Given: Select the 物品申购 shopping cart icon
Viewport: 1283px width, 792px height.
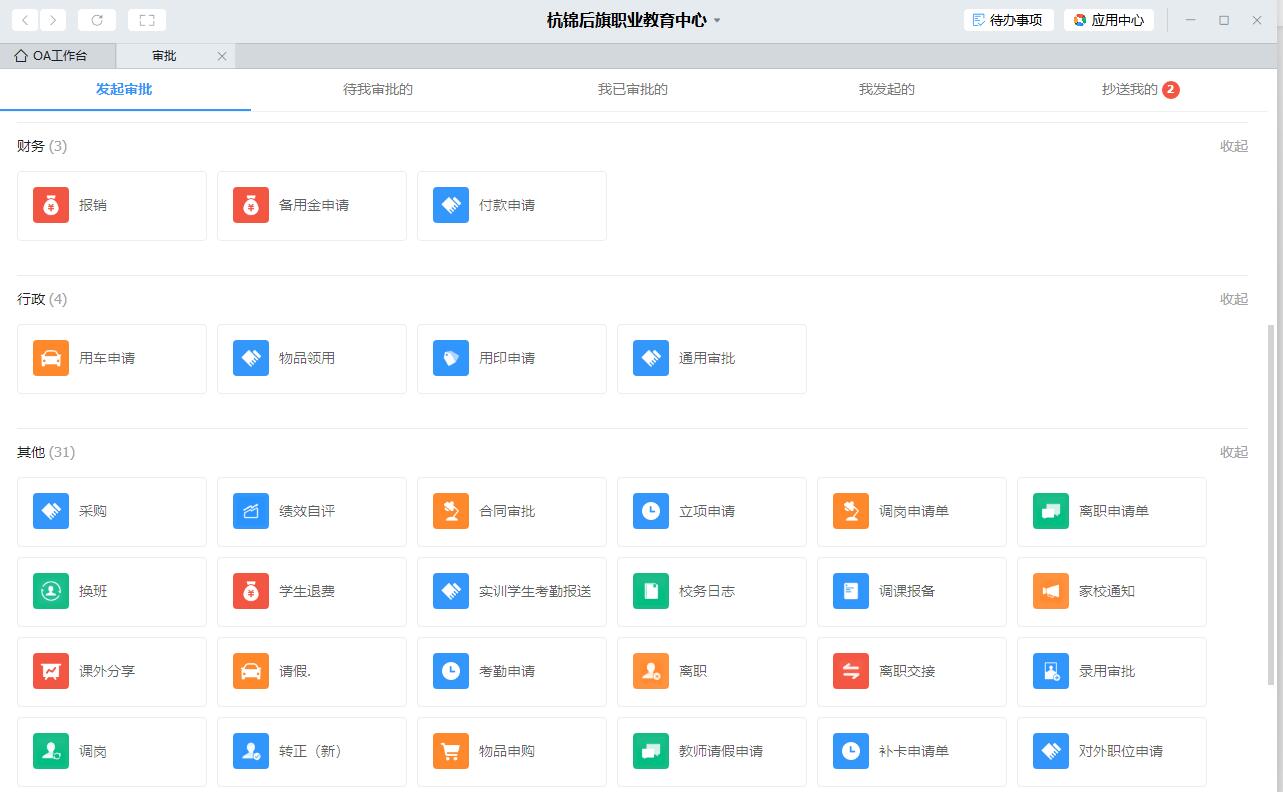Looking at the screenshot, I should [x=451, y=752].
